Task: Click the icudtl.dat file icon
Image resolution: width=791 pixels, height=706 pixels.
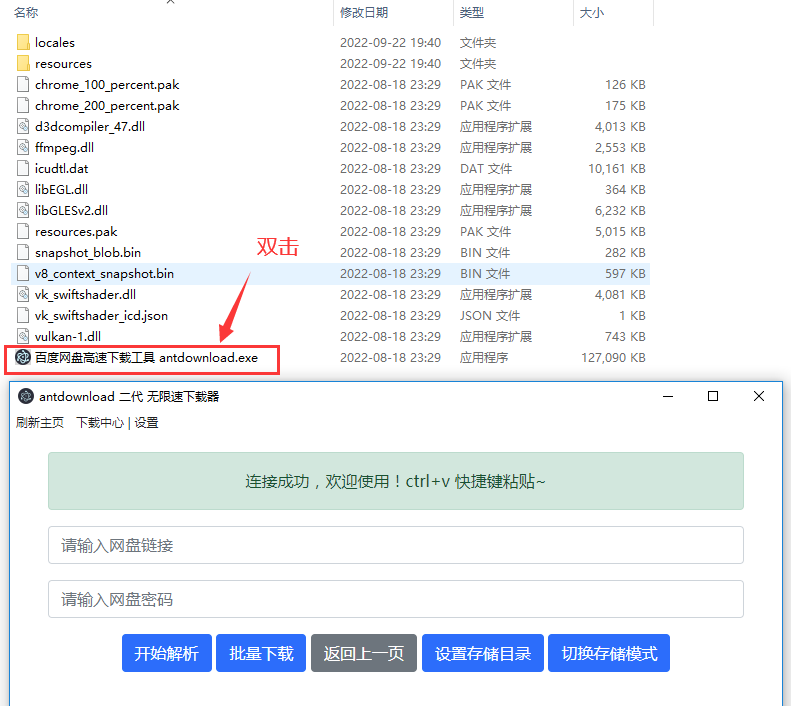Action: [x=23, y=168]
